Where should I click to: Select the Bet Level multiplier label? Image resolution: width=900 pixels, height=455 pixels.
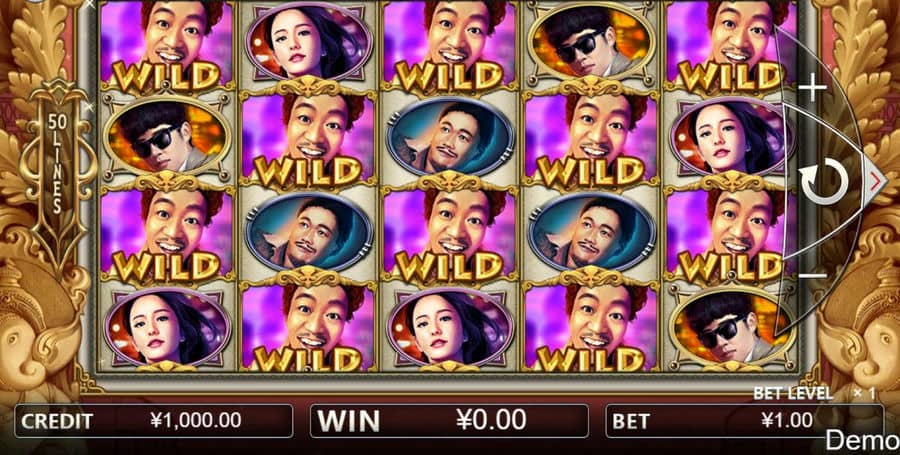tap(814, 393)
